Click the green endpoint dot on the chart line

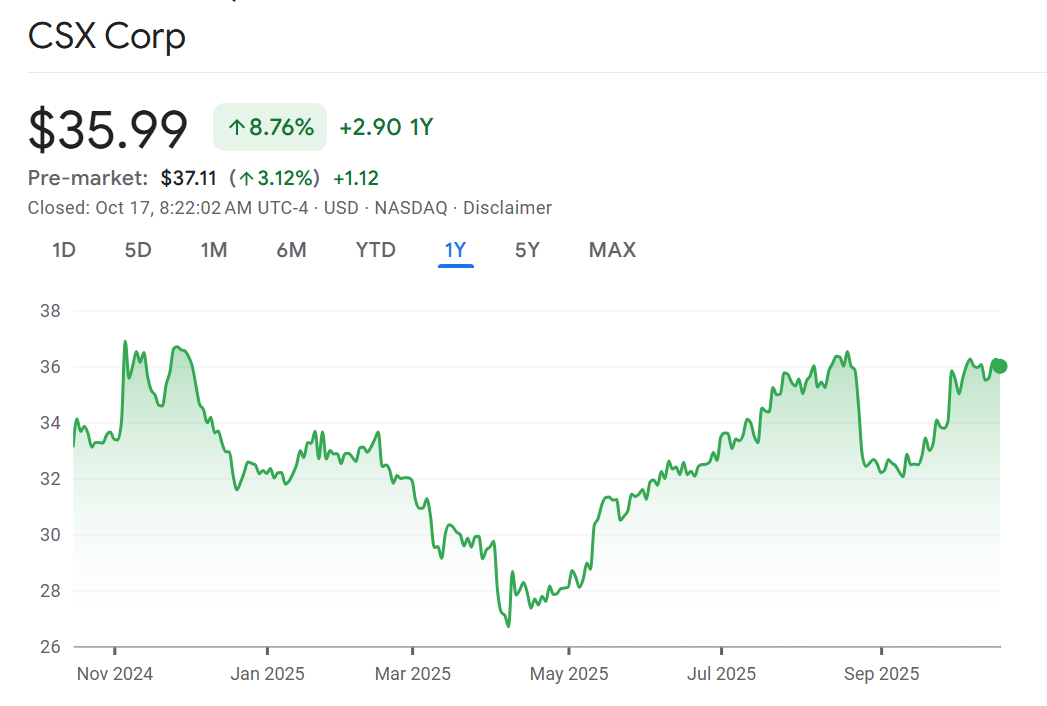pyautogui.click(x=999, y=366)
